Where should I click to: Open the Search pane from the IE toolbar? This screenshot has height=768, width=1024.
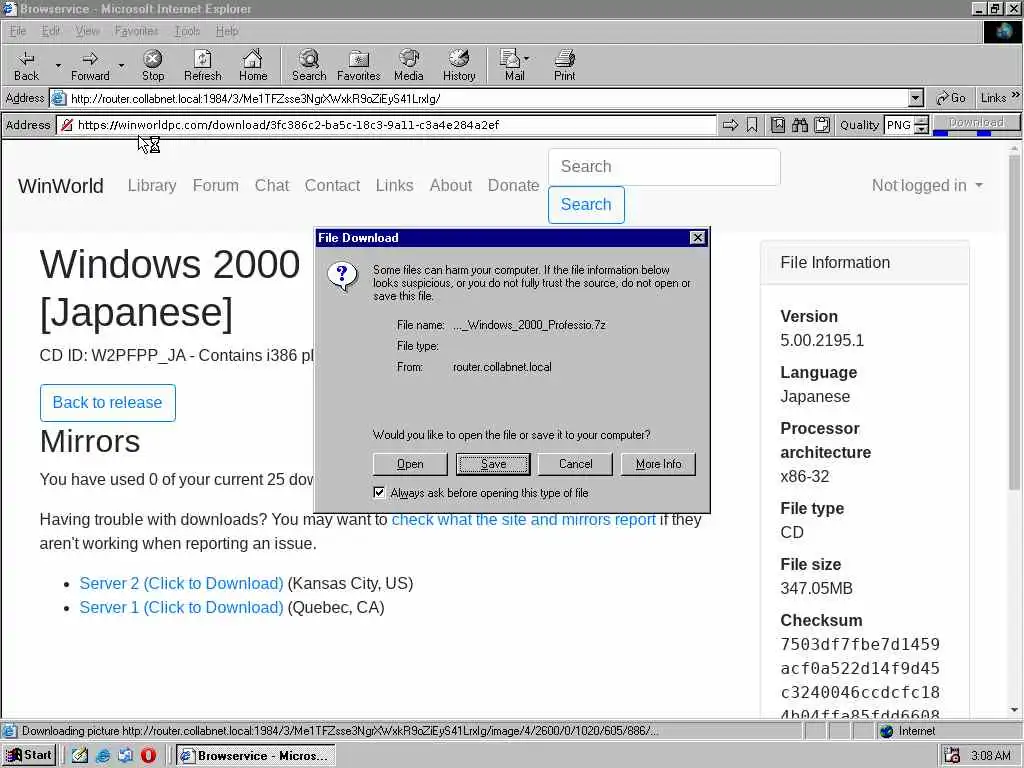click(x=309, y=65)
